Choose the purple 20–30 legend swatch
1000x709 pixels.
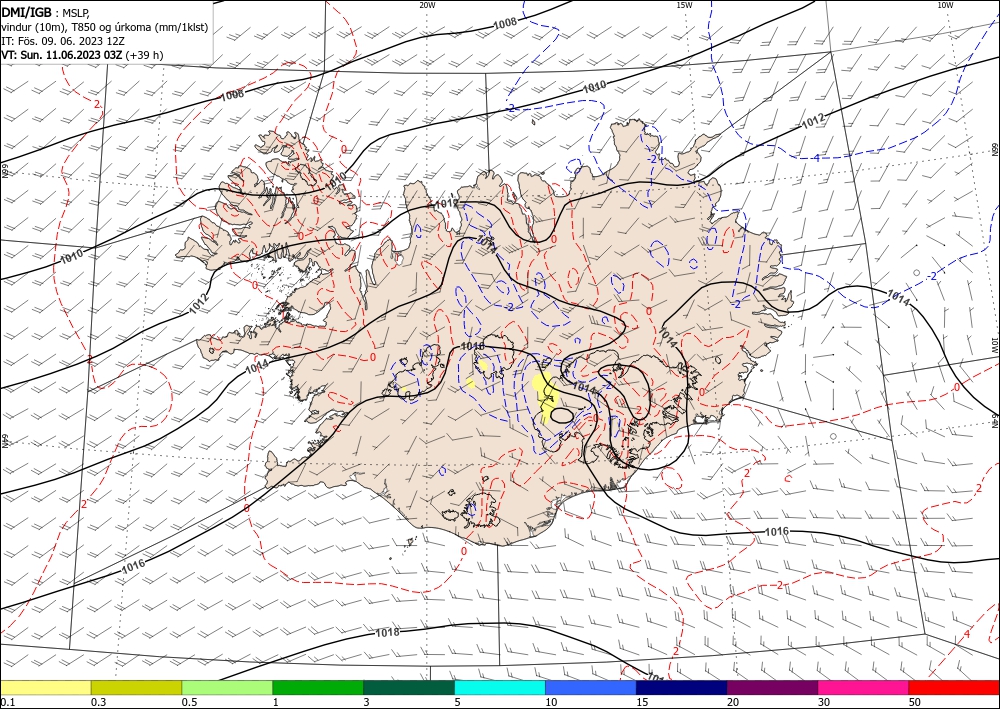772,687
